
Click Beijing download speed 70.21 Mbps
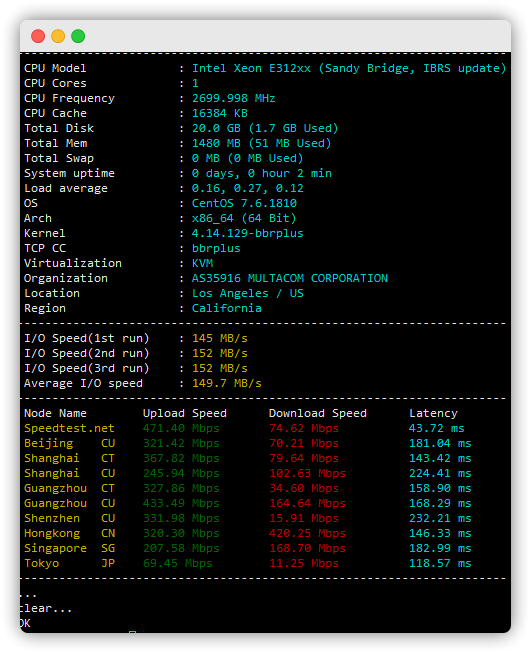[304, 443]
